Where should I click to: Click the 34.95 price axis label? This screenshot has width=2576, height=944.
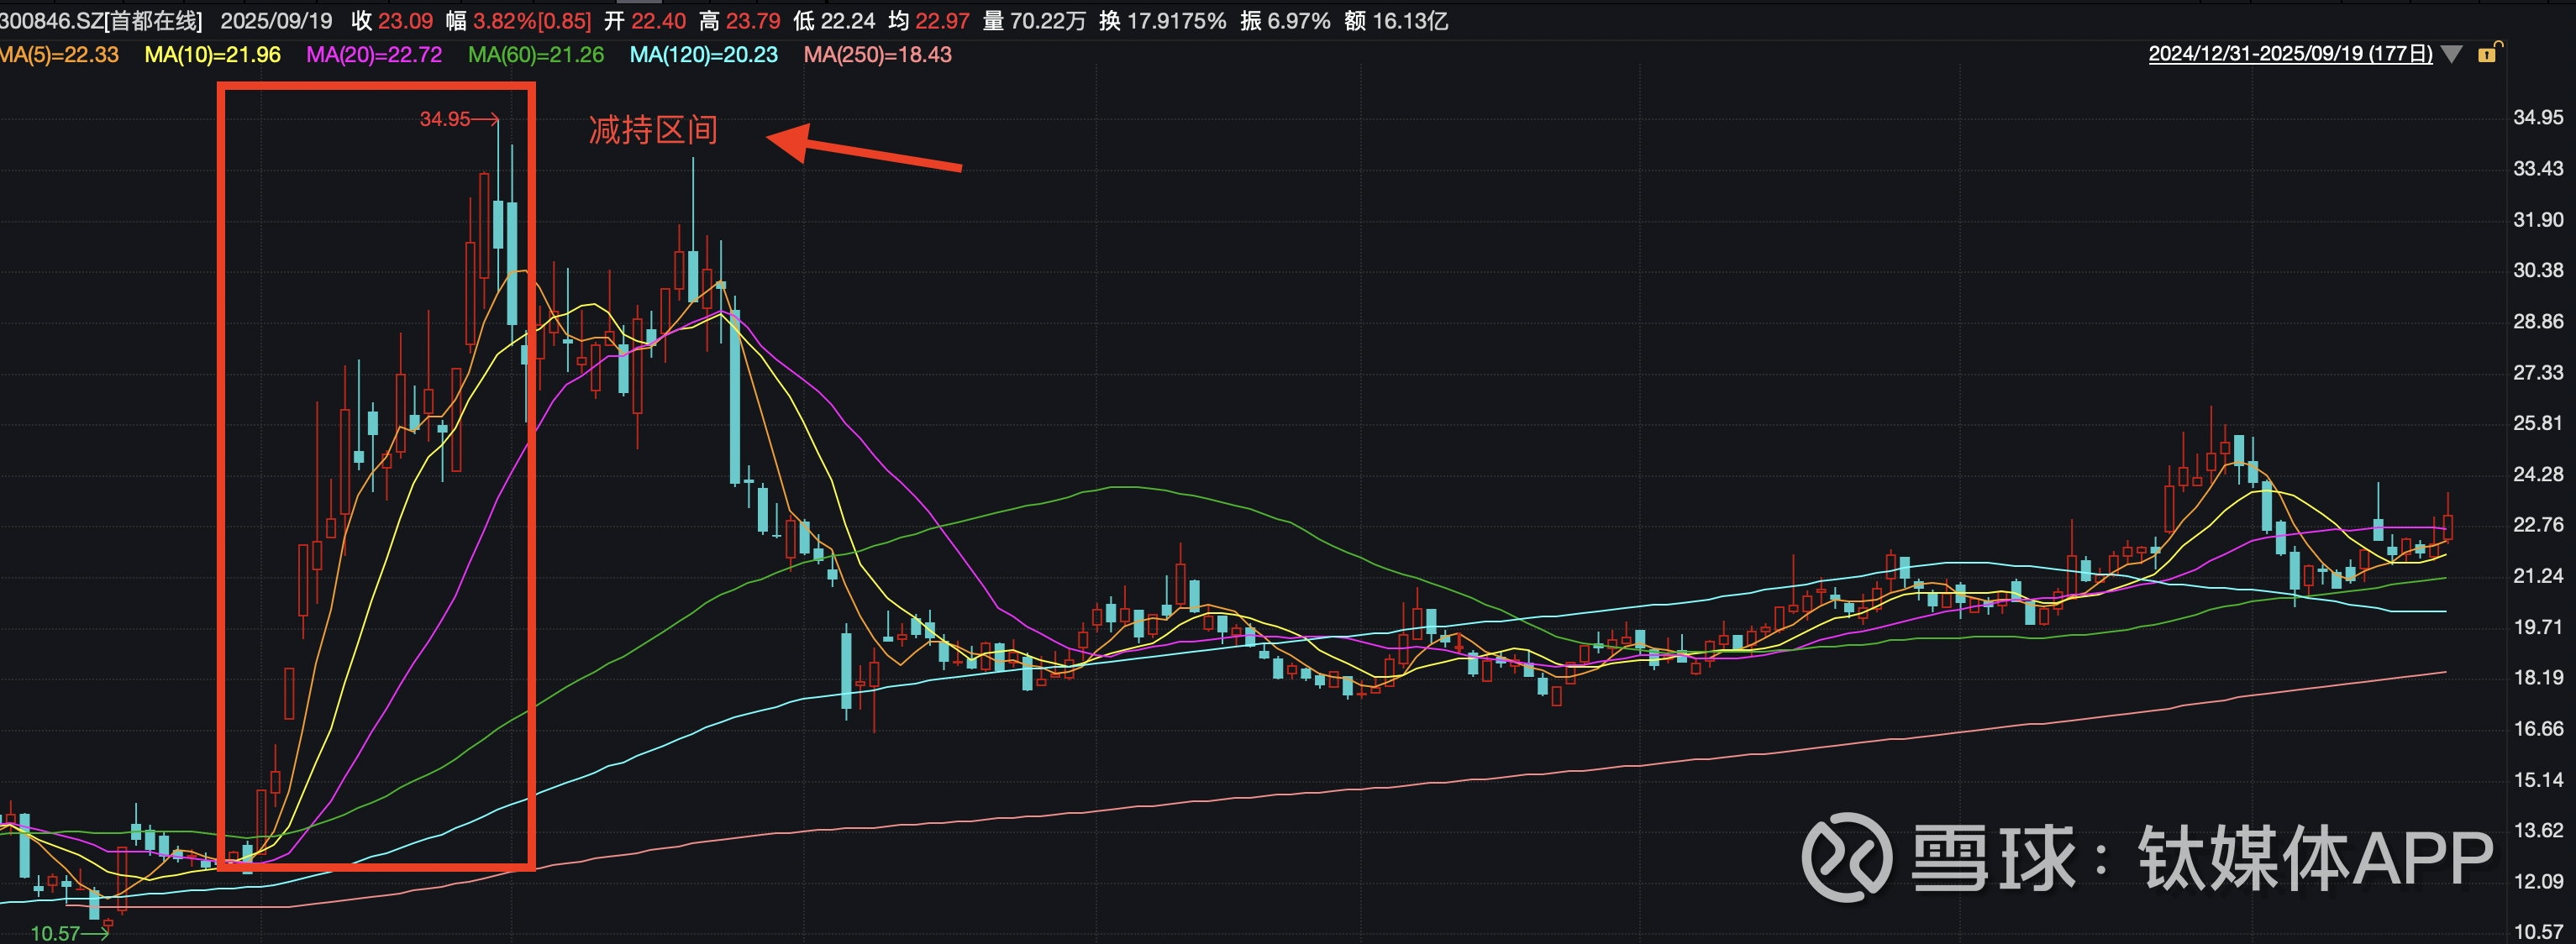pyautogui.click(x=2537, y=118)
